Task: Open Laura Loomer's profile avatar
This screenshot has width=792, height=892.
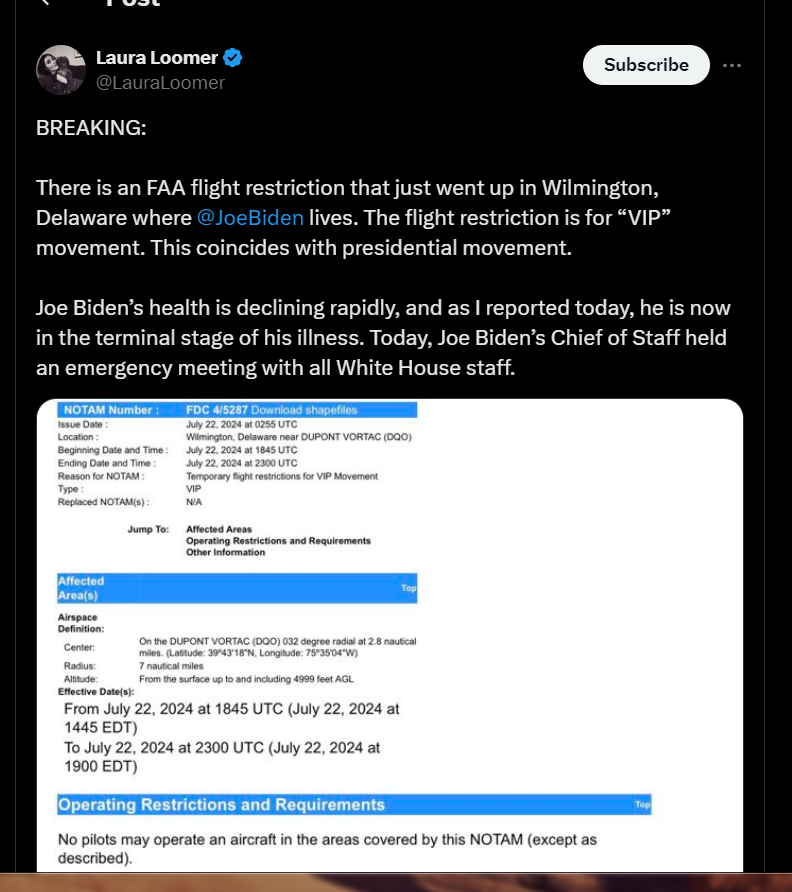Action: [x=61, y=70]
